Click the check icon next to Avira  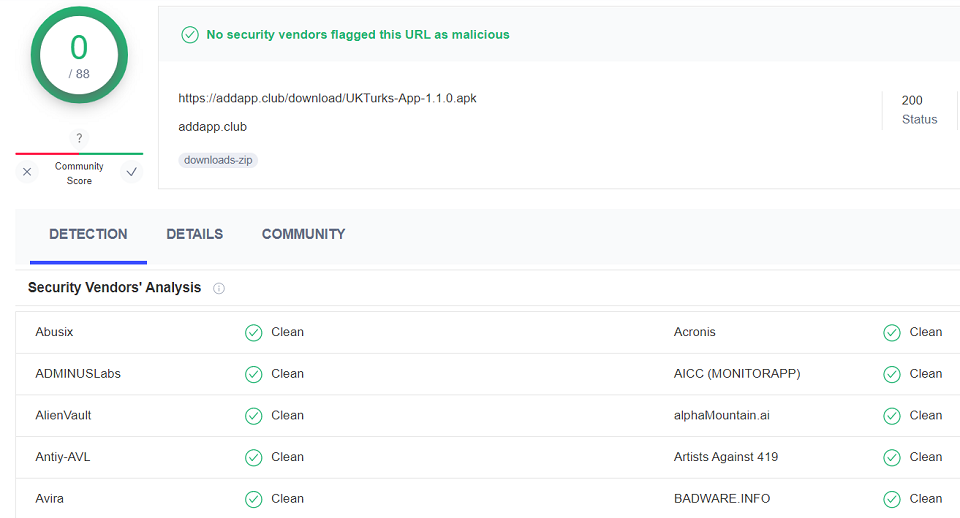[x=253, y=499]
